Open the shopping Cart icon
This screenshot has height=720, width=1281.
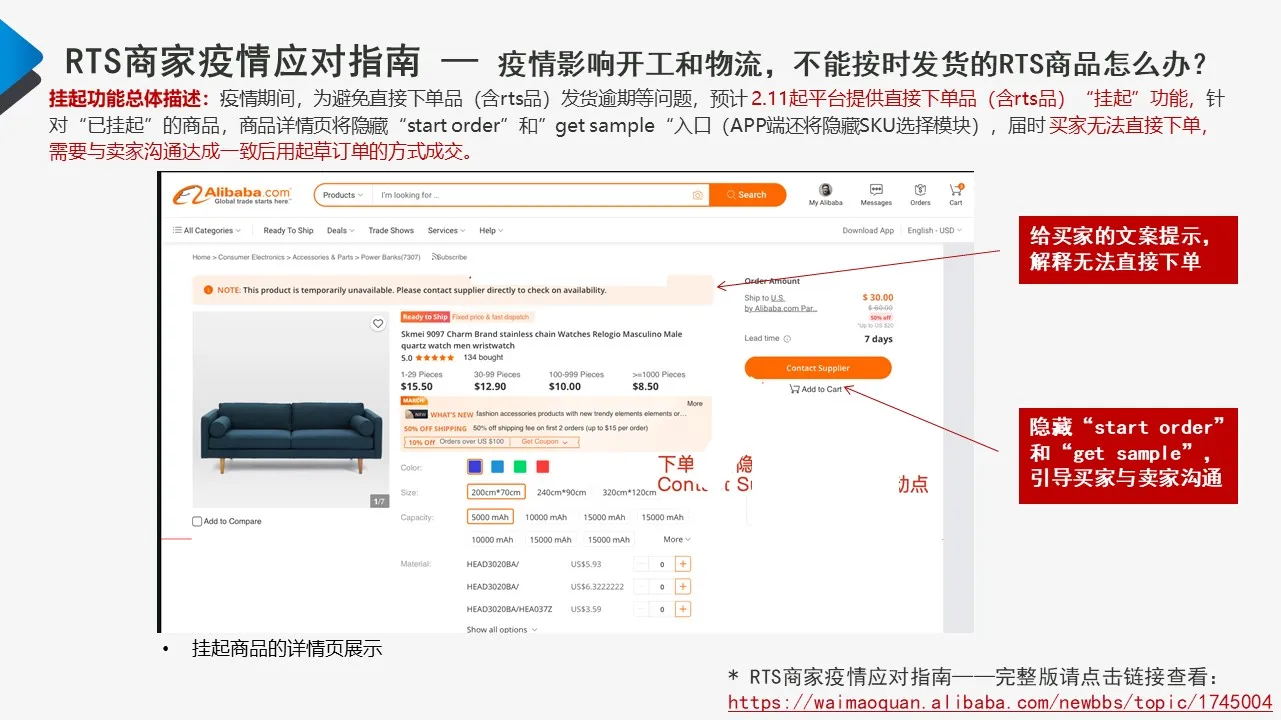tap(956, 190)
